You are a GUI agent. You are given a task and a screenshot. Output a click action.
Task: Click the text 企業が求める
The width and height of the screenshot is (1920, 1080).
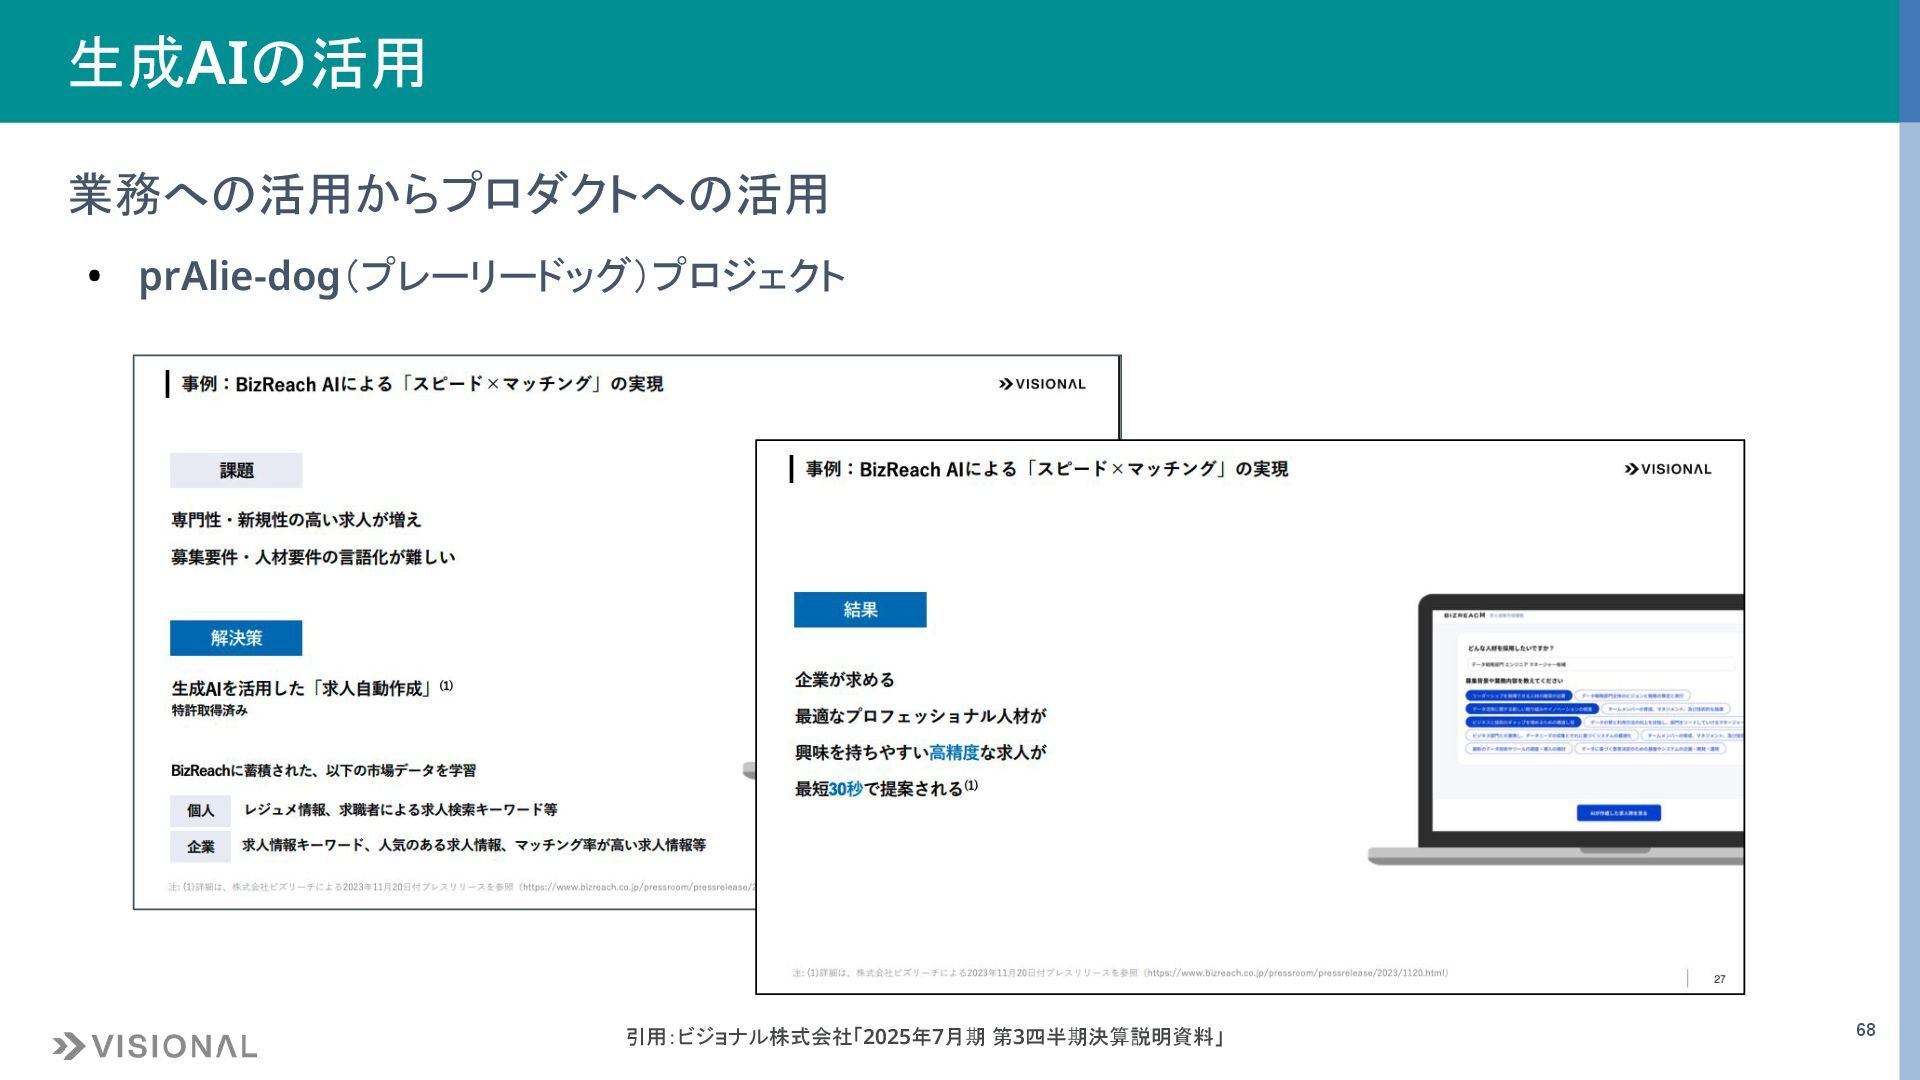(845, 680)
